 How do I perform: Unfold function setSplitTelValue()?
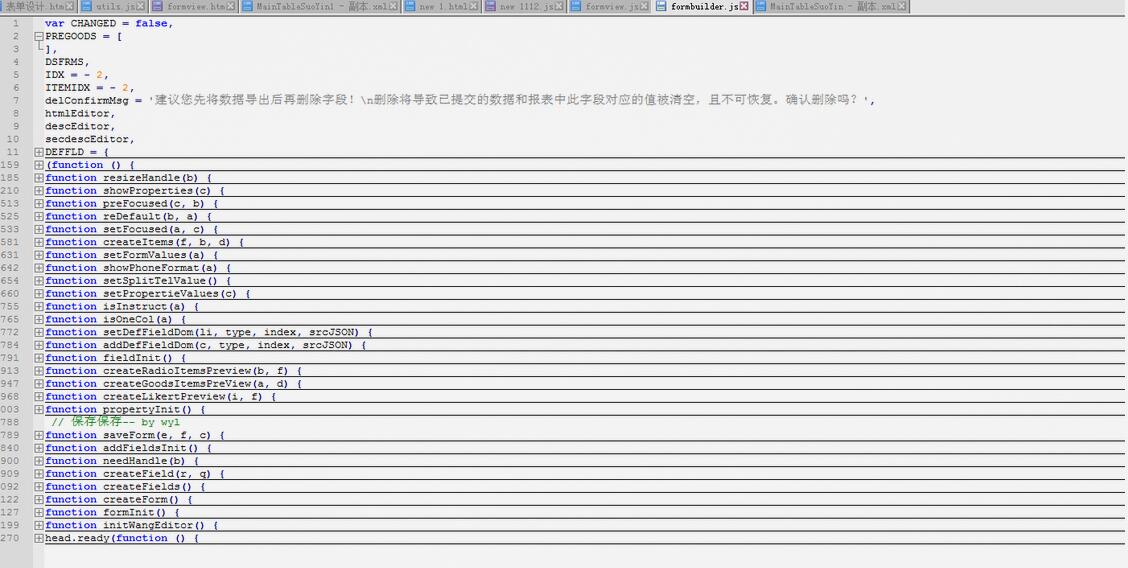[39, 280]
